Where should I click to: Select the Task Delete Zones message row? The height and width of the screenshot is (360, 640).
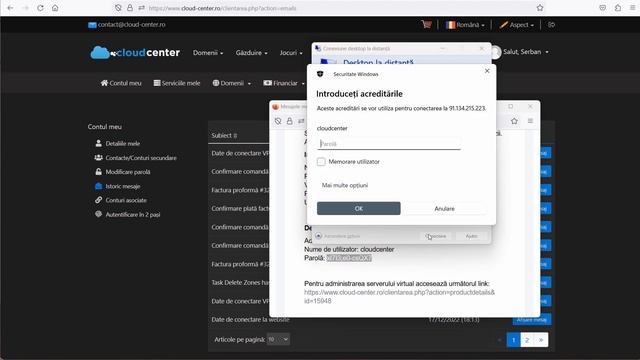pyautogui.click(x=240, y=282)
